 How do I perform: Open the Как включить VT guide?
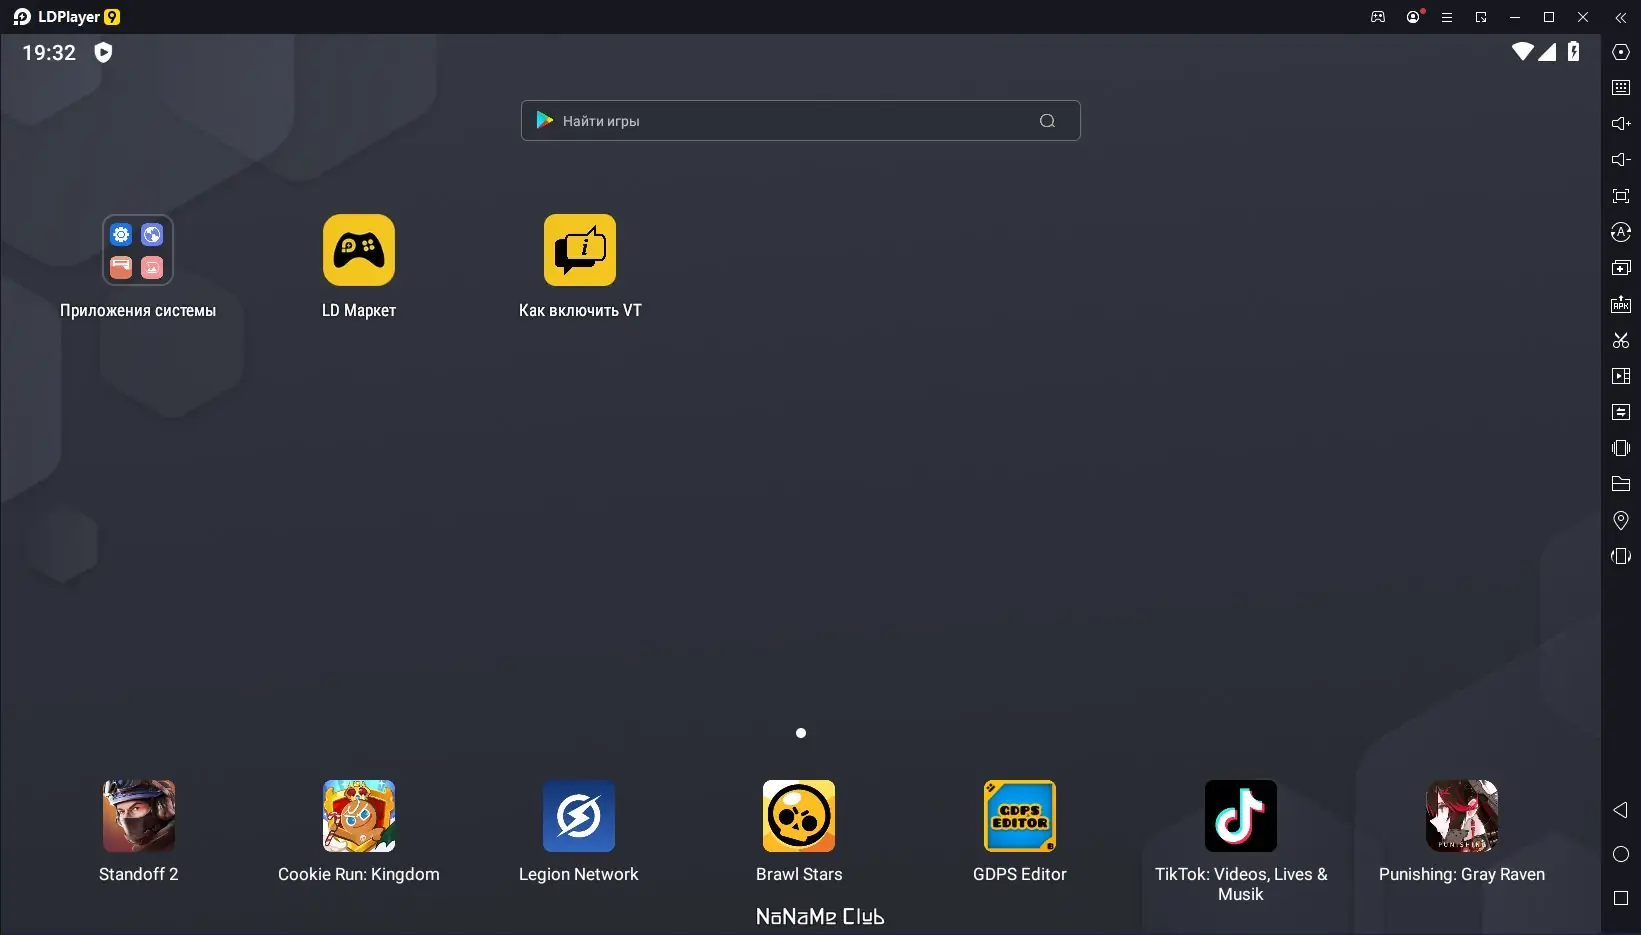coord(580,250)
